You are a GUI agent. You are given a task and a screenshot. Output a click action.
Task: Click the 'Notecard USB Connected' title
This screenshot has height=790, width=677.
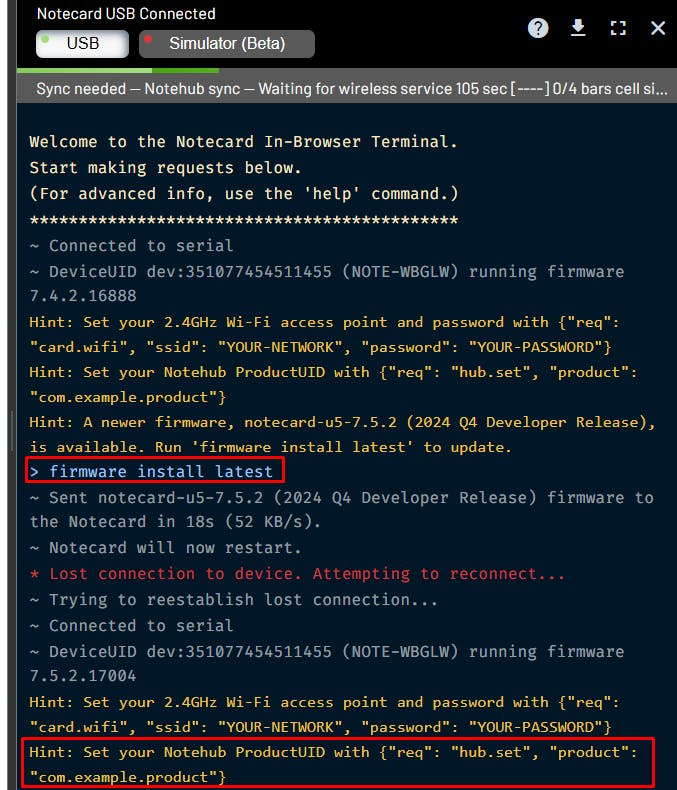pyautogui.click(x=126, y=14)
